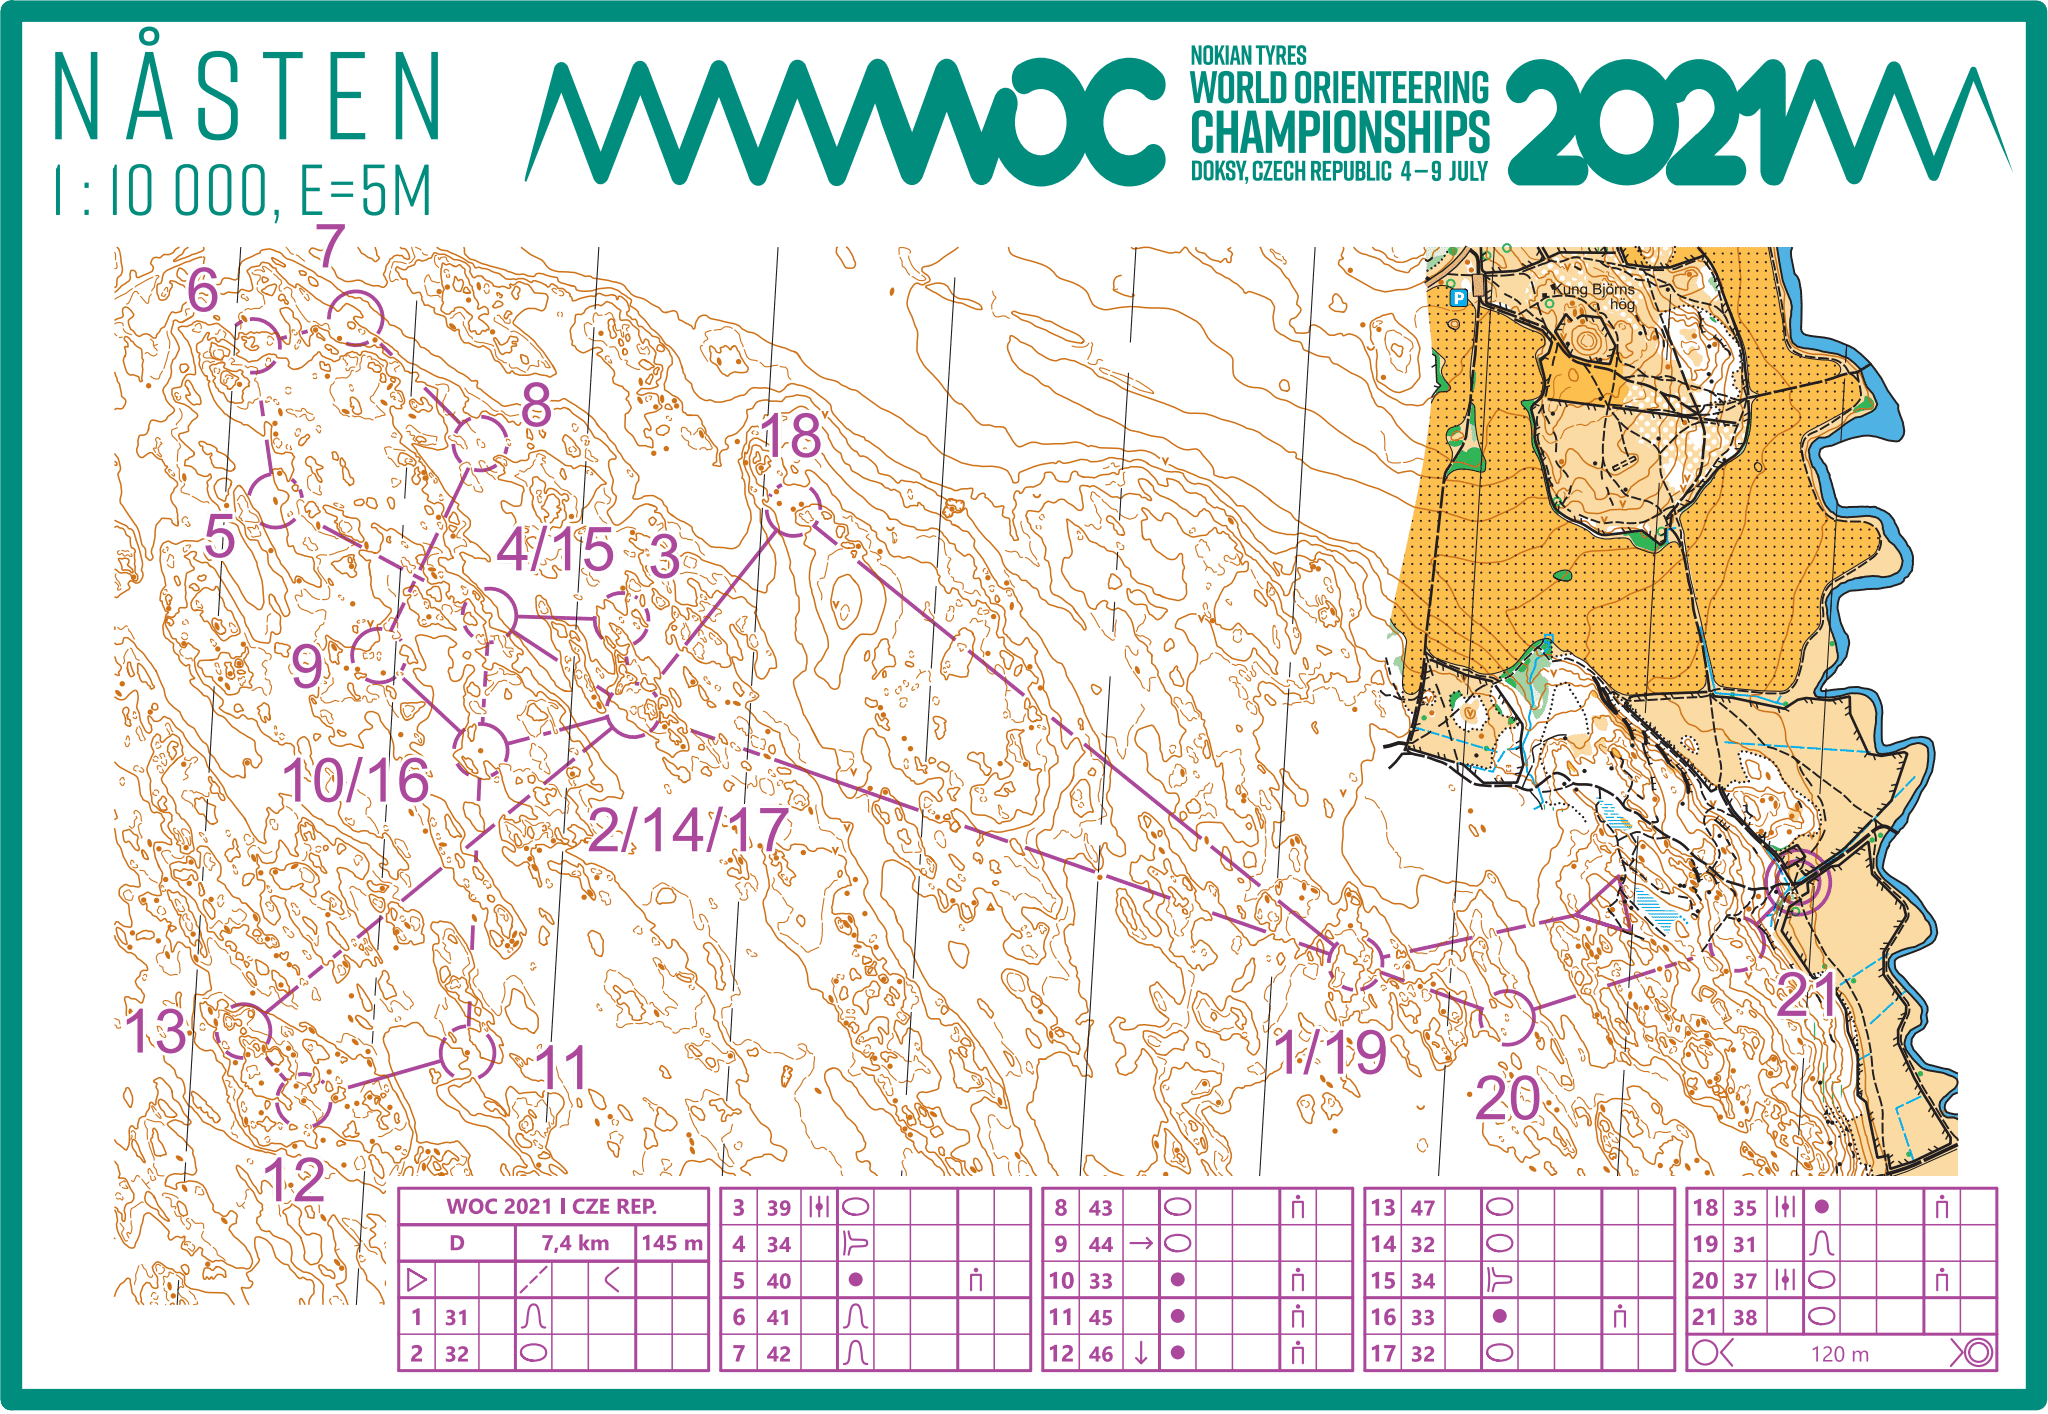Image resolution: width=2048 pixels, height=1414 pixels.
Task: Click control code '47' in row 13
Action: [x=1423, y=1208]
